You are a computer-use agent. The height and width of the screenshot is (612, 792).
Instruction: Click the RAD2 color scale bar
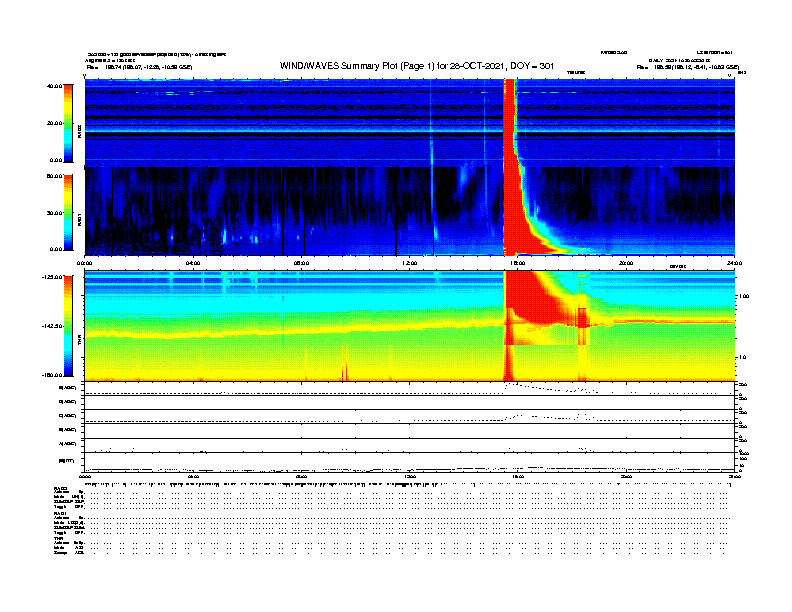pyautogui.click(x=68, y=123)
